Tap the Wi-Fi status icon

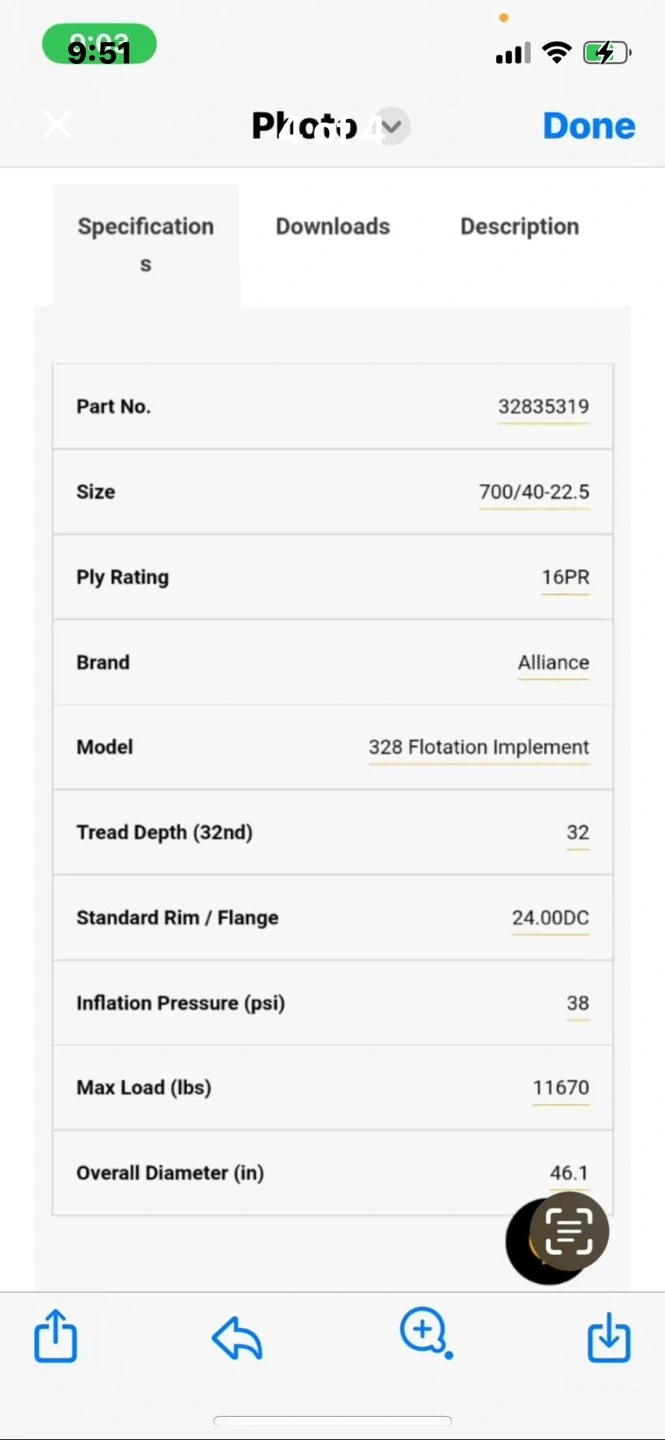(557, 53)
